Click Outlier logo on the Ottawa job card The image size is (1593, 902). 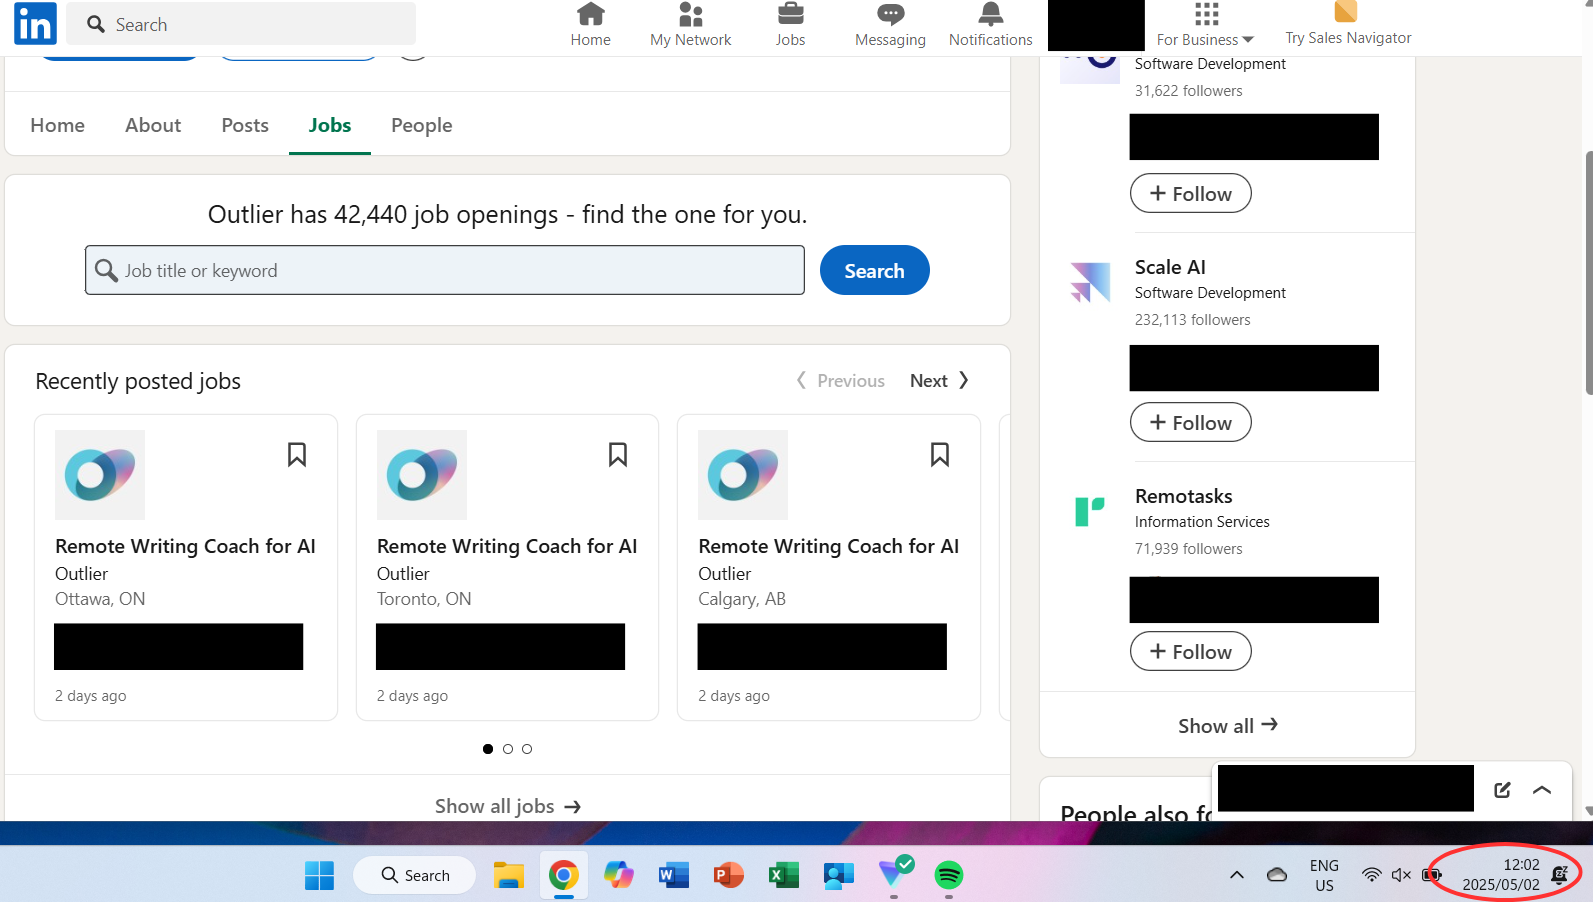[x=100, y=475]
